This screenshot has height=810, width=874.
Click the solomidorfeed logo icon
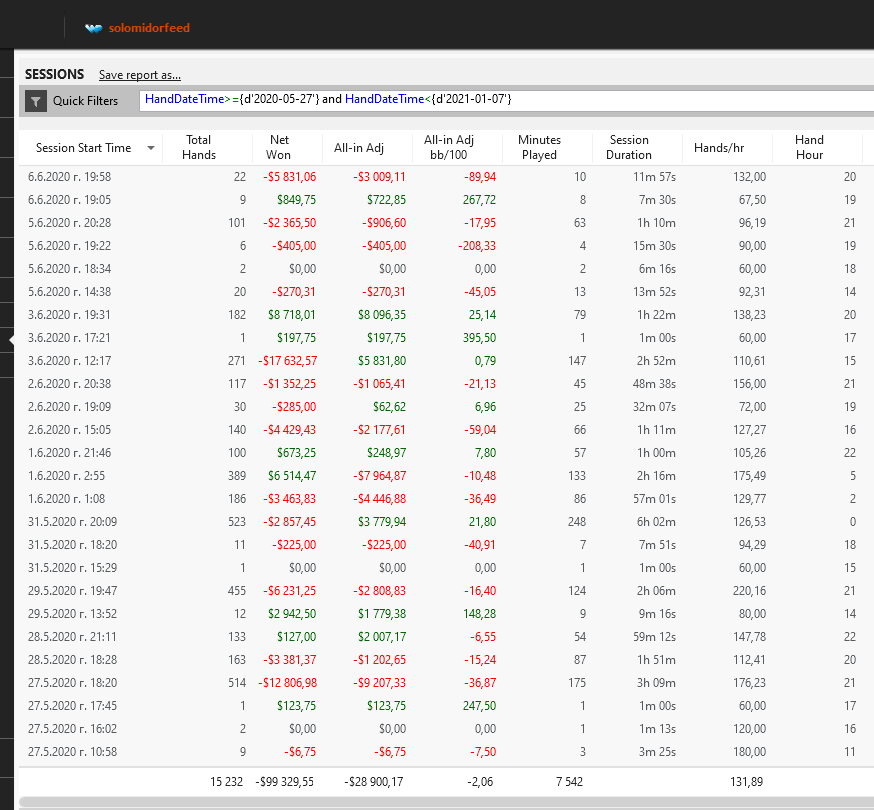[94, 28]
